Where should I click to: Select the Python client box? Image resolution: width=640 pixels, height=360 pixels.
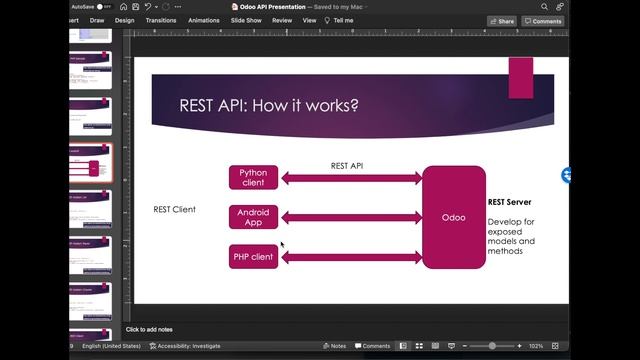[x=253, y=178]
